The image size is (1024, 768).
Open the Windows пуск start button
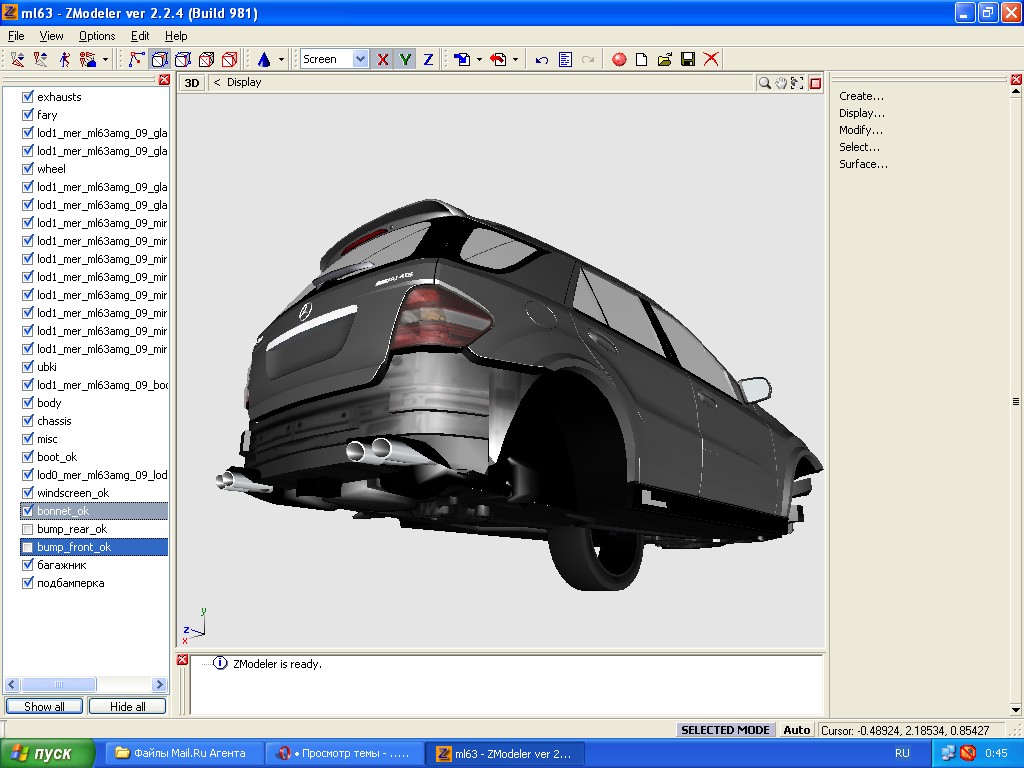click(x=47, y=754)
